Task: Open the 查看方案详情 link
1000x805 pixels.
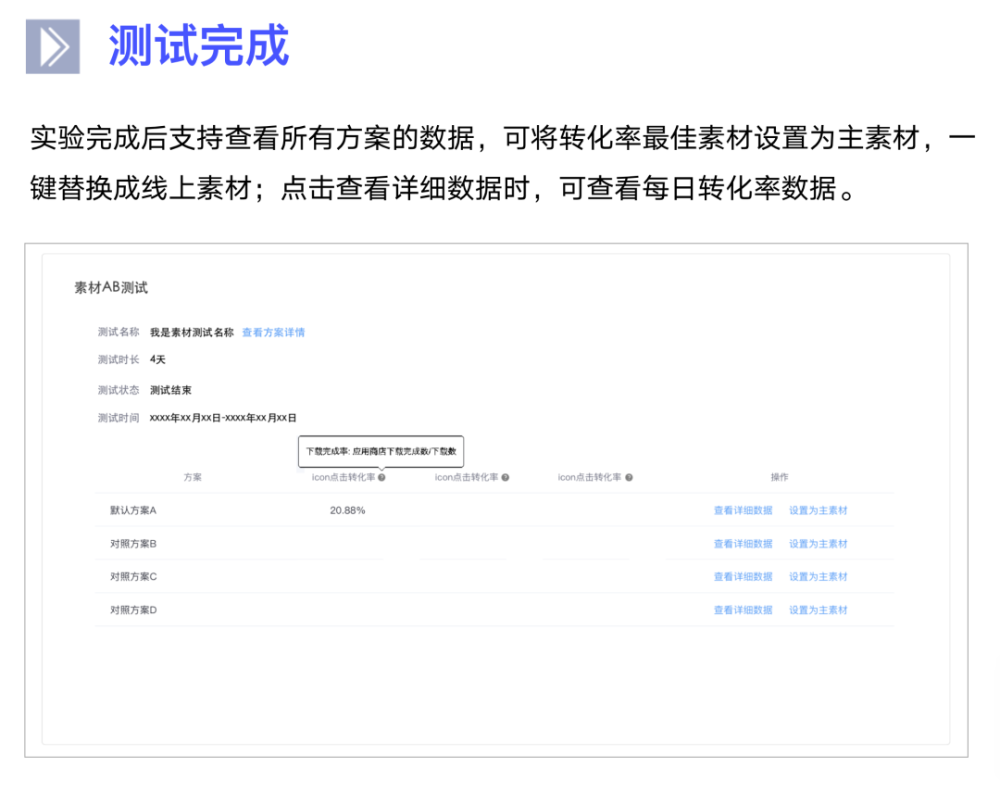Action: pyautogui.click(x=274, y=332)
